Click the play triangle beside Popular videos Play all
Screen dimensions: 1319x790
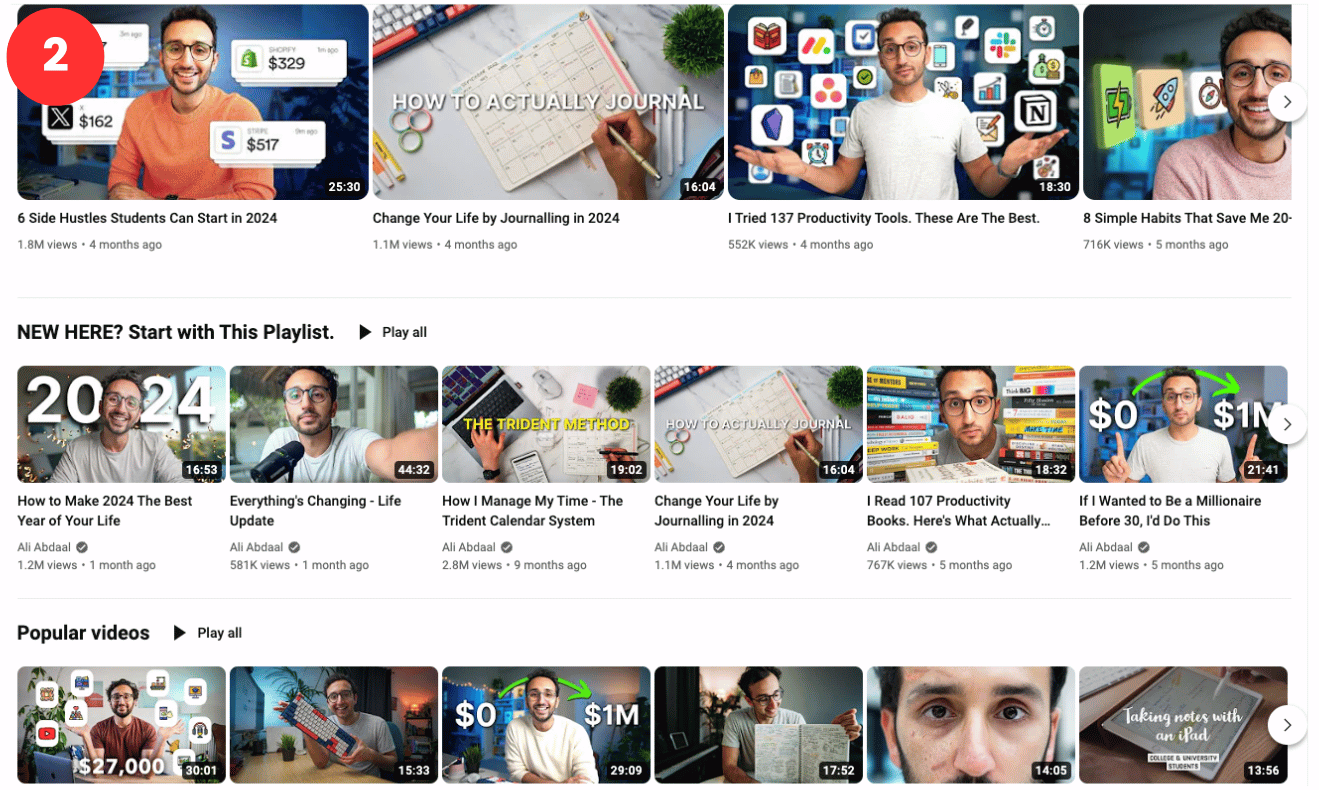click(x=179, y=632)
